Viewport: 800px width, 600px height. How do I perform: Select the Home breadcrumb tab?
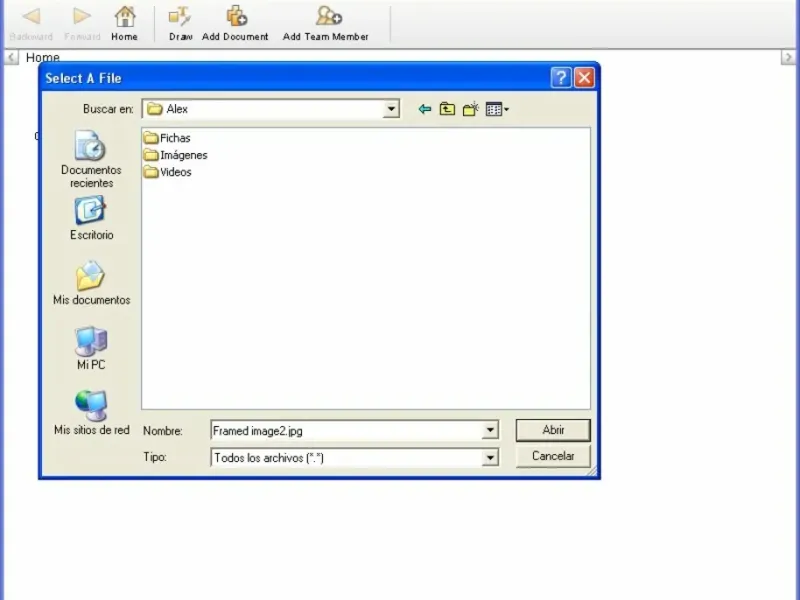click(x=43, y=57)
